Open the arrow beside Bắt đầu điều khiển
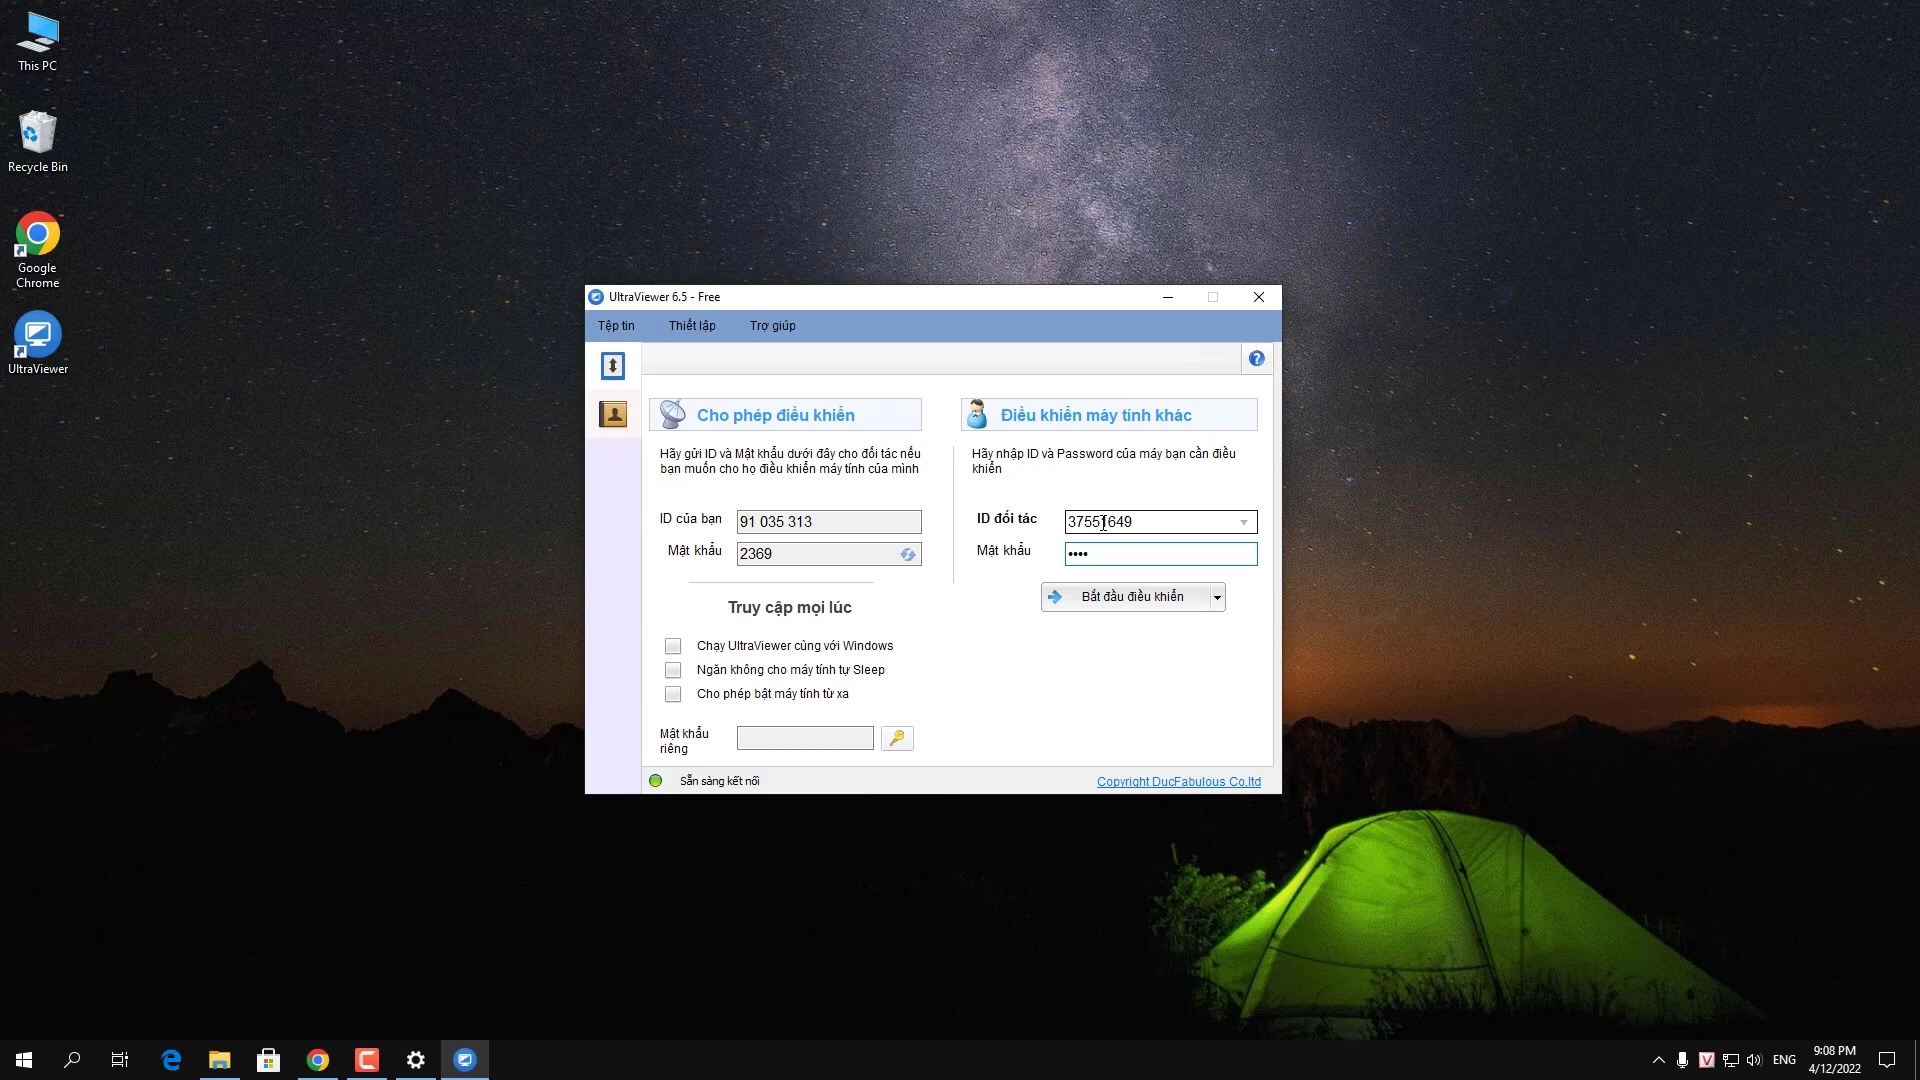The height and width of the screenshot is (1080, 1920). click(1217, 597)
